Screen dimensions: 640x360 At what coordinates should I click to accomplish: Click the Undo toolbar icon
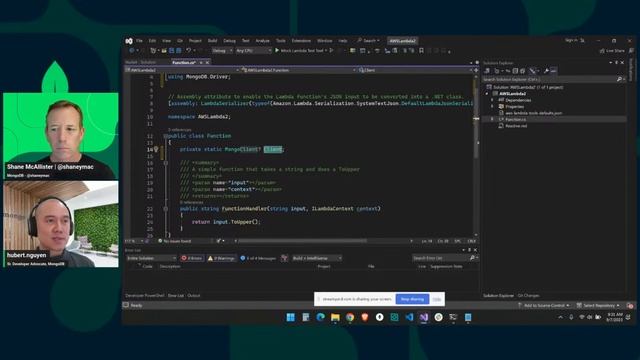[x=189, y=51]
